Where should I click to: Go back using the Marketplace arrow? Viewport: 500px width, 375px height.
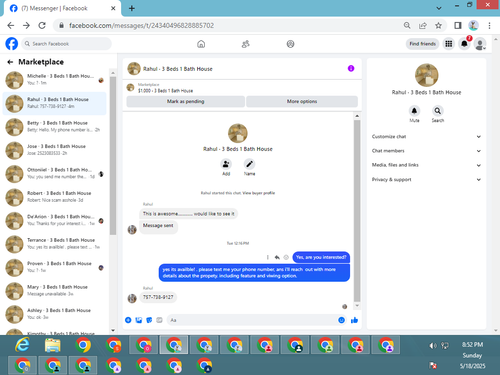10,62
